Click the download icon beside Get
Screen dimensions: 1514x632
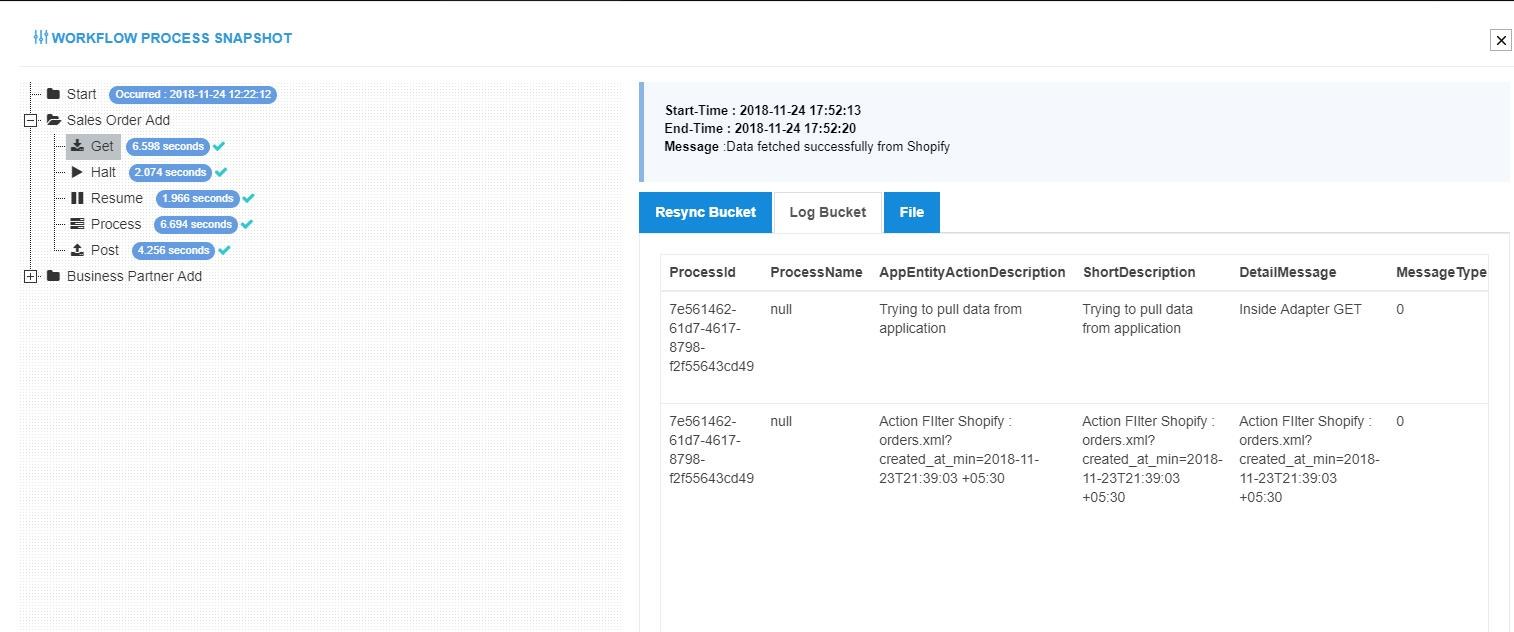tap(78, 146)
